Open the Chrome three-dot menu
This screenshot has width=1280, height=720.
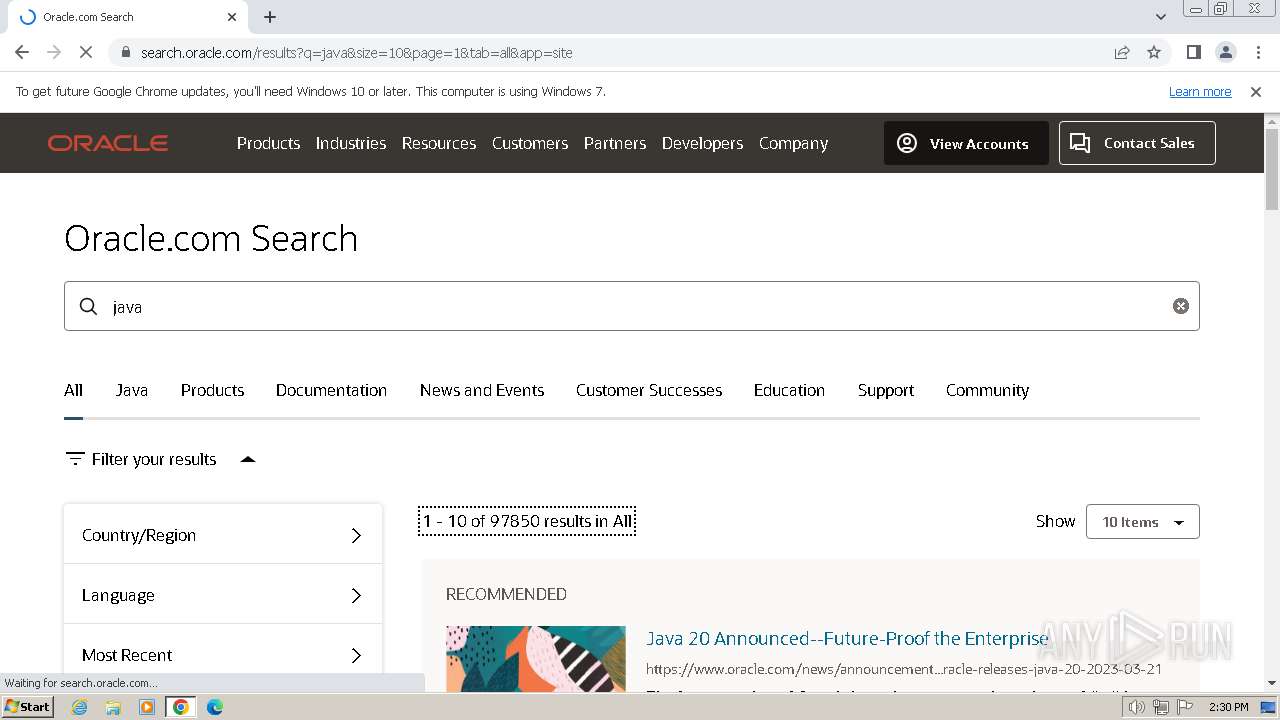click(x=1258, y=52)
